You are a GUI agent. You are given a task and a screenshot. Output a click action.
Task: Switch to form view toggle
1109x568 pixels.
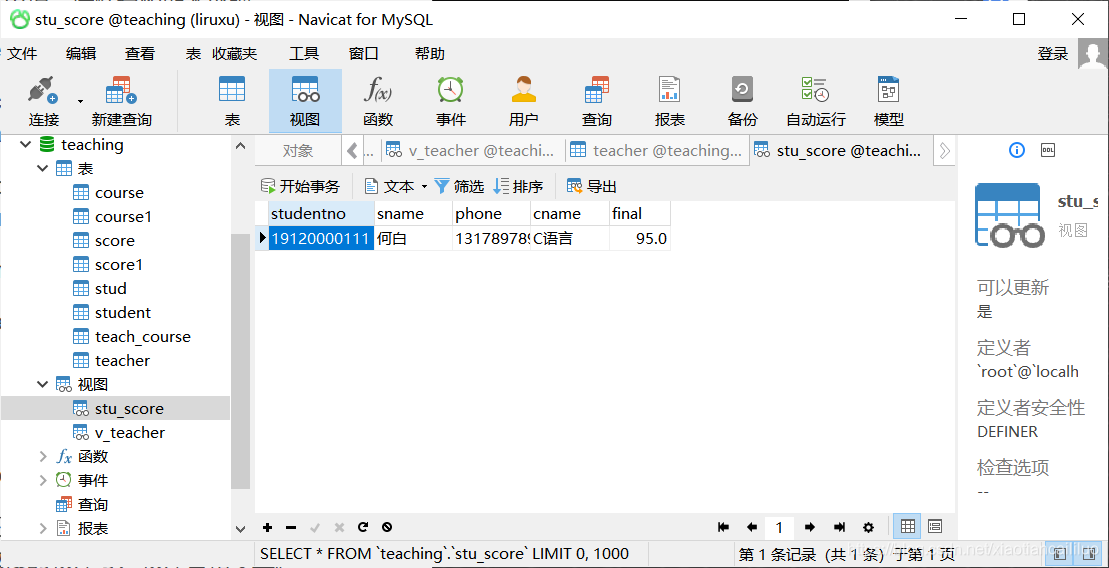[x=934, y=526]
